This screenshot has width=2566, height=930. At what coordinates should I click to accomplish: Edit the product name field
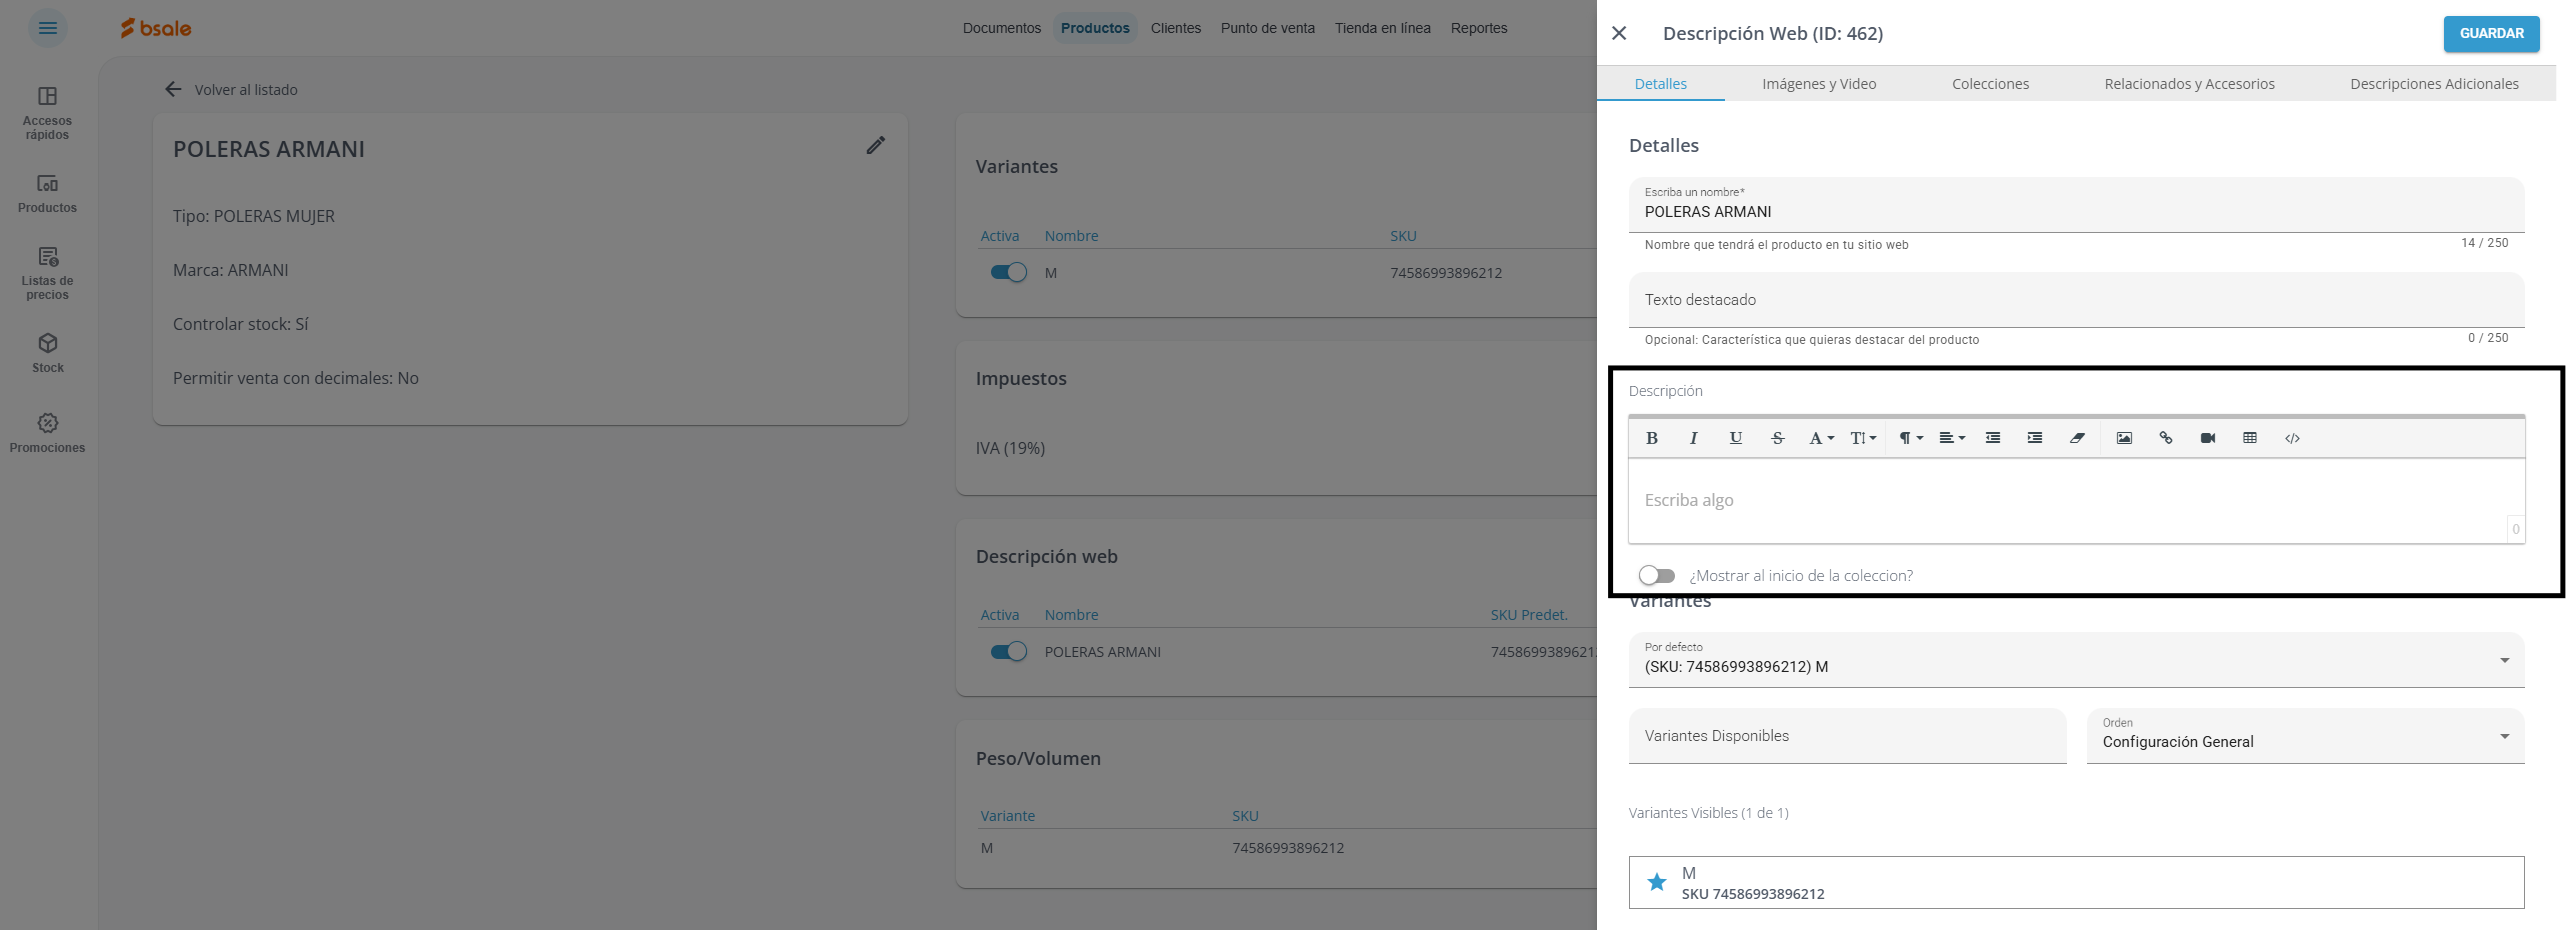(2076, 205)
